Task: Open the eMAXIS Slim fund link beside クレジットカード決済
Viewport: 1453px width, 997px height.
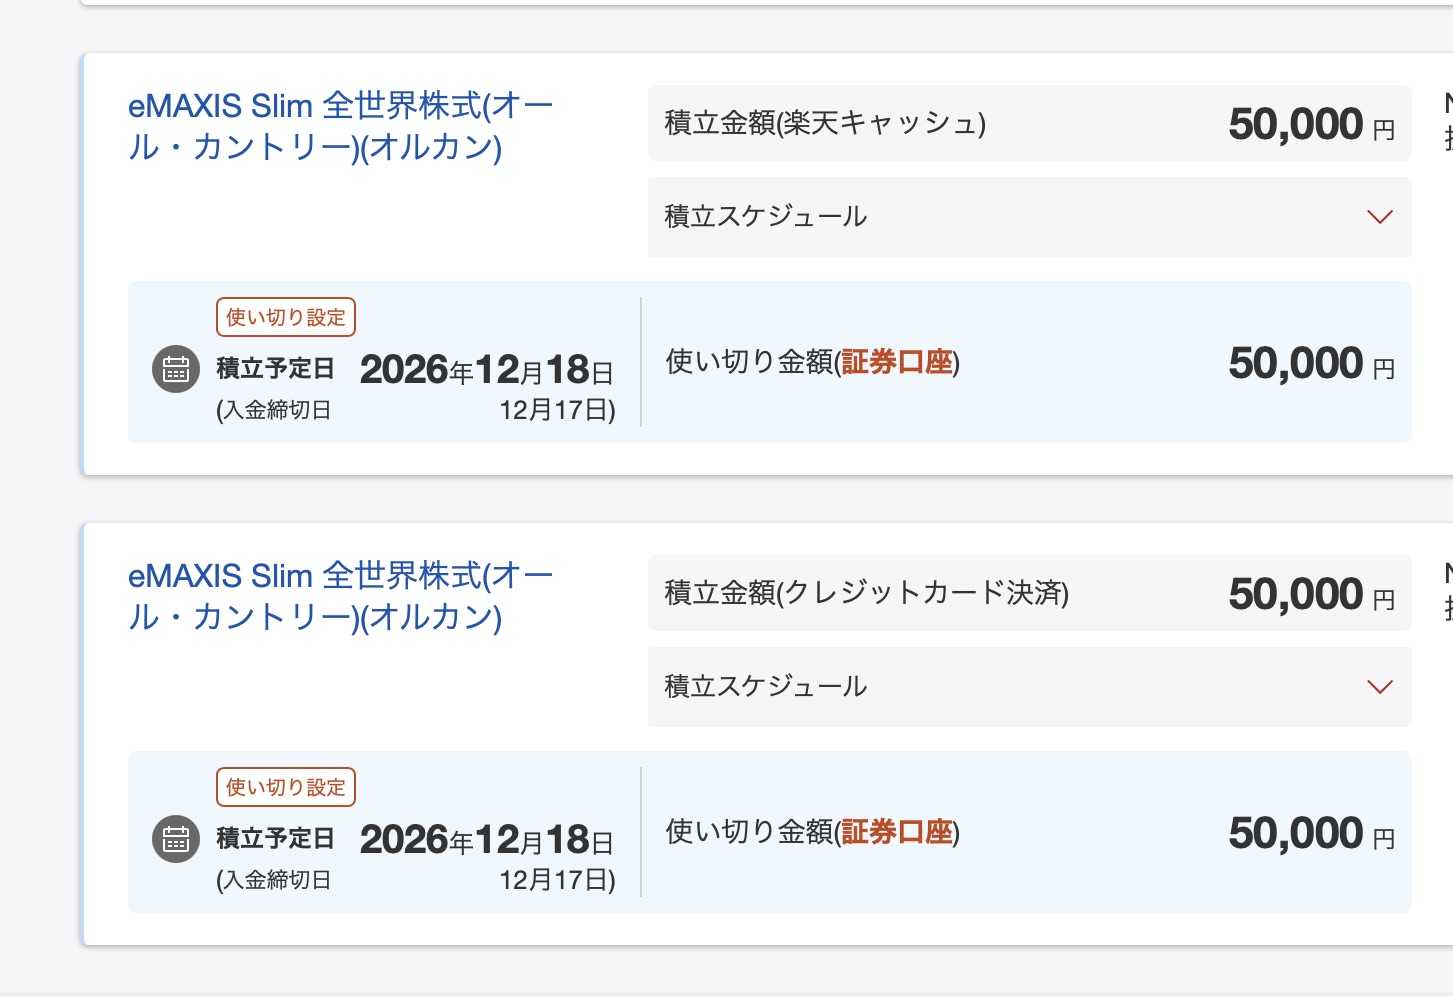Action: point(340,596)
